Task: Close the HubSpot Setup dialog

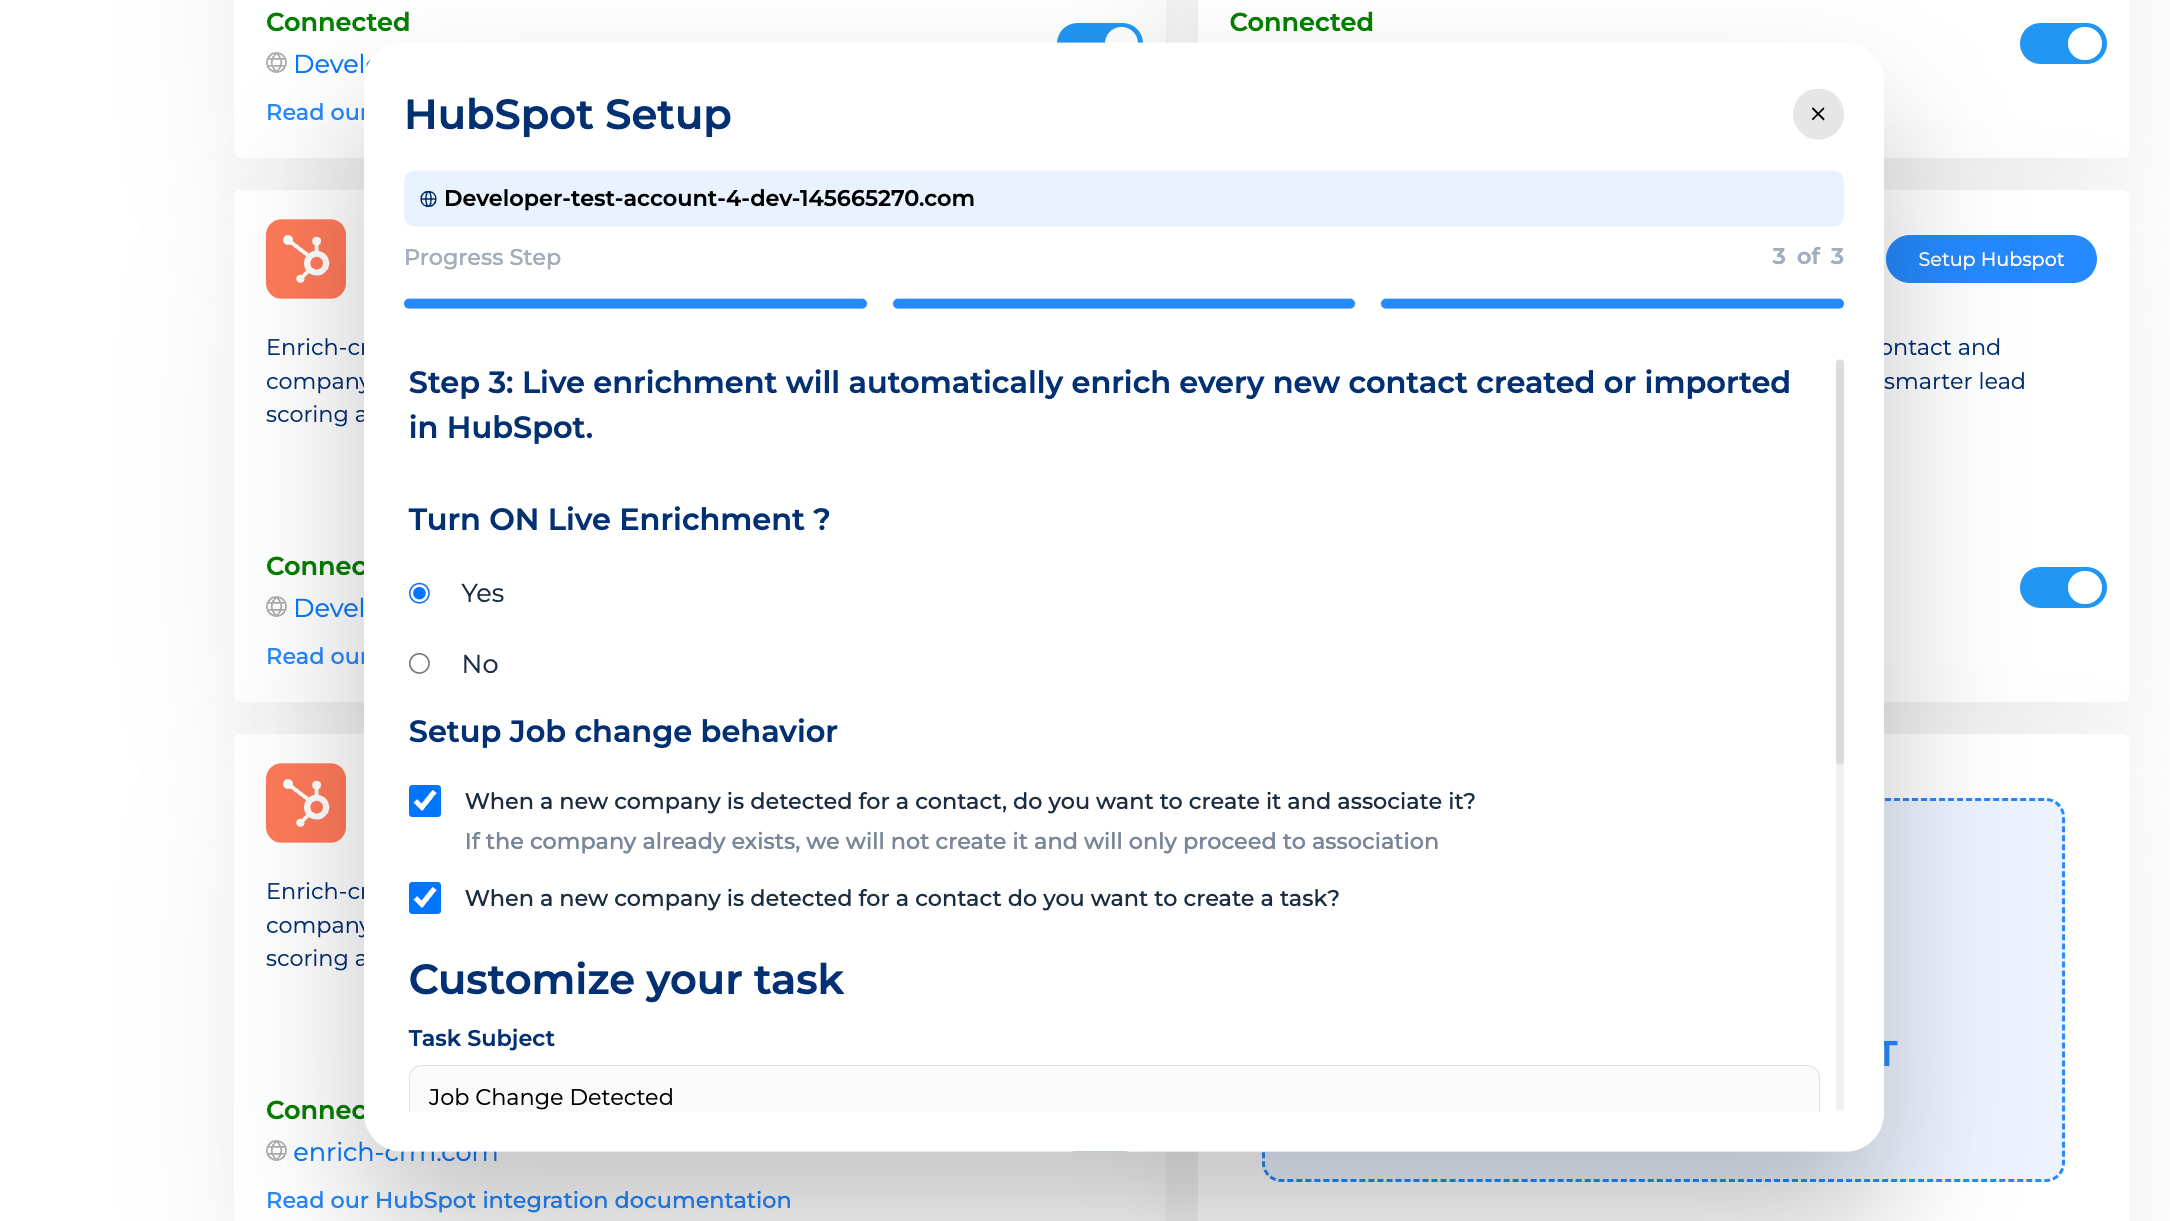Action: [1817, 114]
